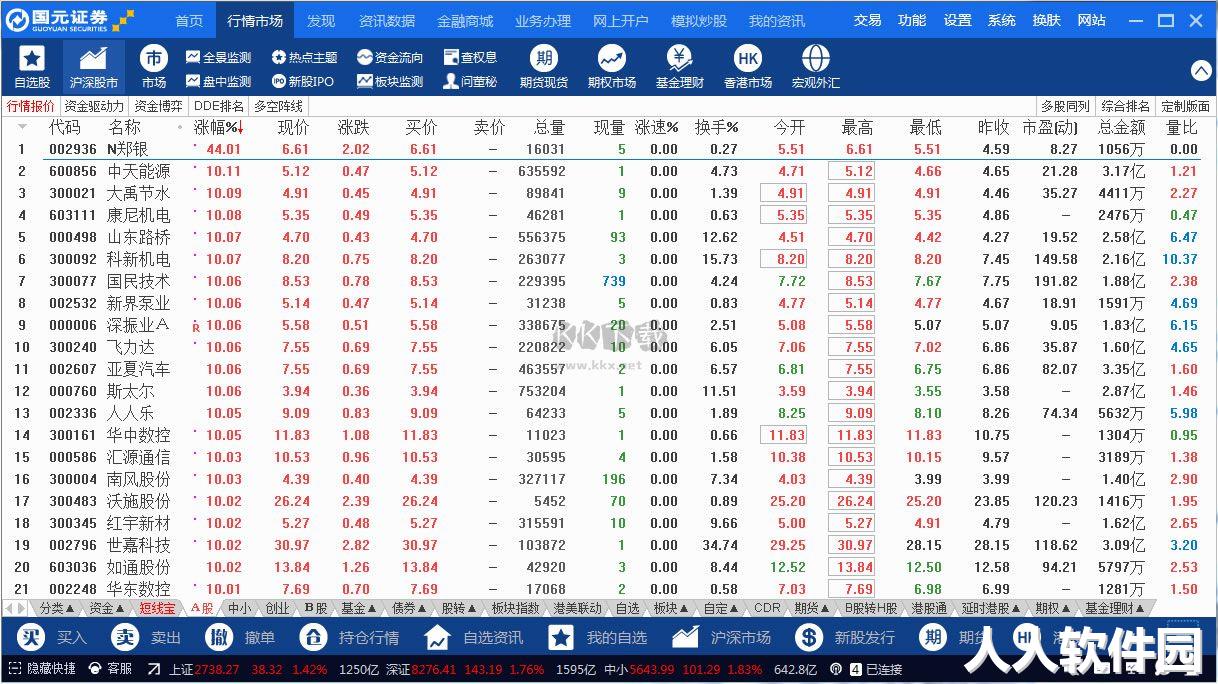Expand the 基金▲ bottom tab menu
Viewport: 1218px width, 684px height.
[359, 608]
